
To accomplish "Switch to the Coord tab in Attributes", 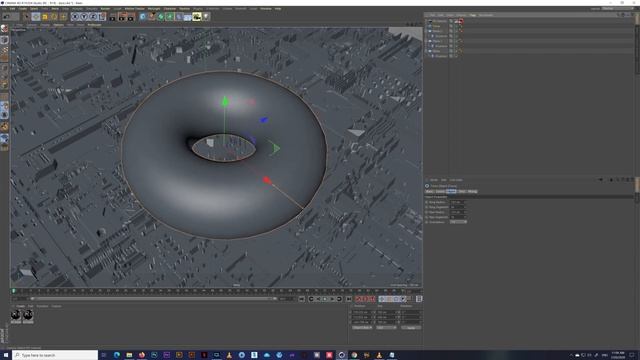I will coord(440,191).
